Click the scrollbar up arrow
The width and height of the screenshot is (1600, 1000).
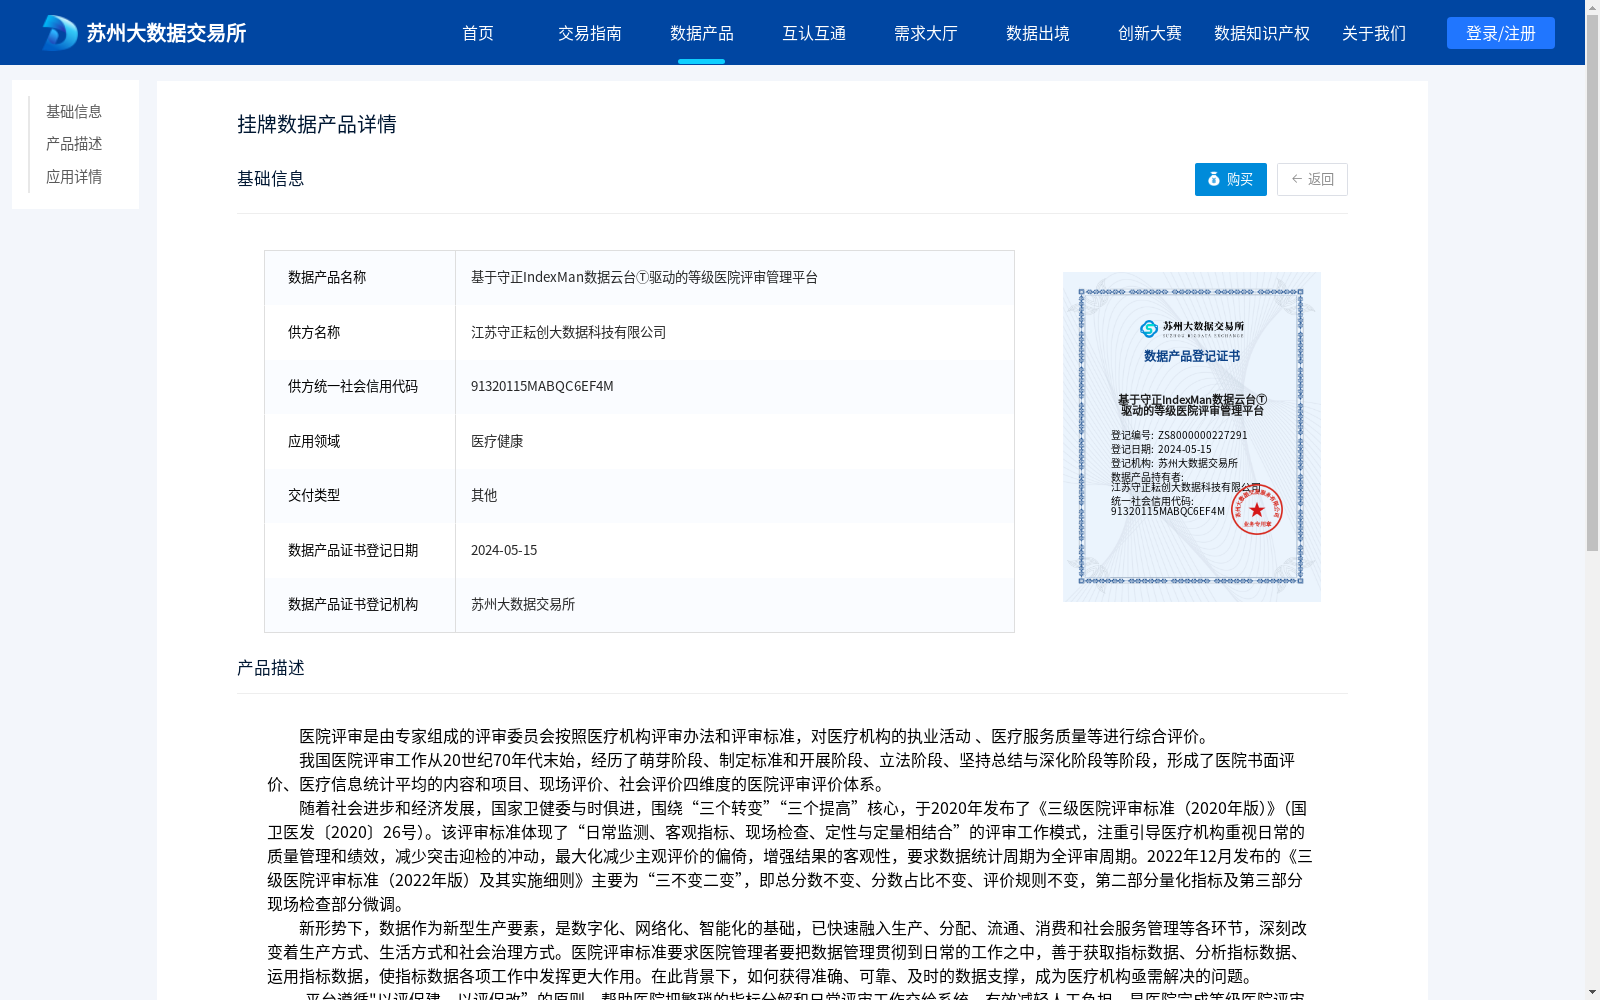(x=1592, y=7)
